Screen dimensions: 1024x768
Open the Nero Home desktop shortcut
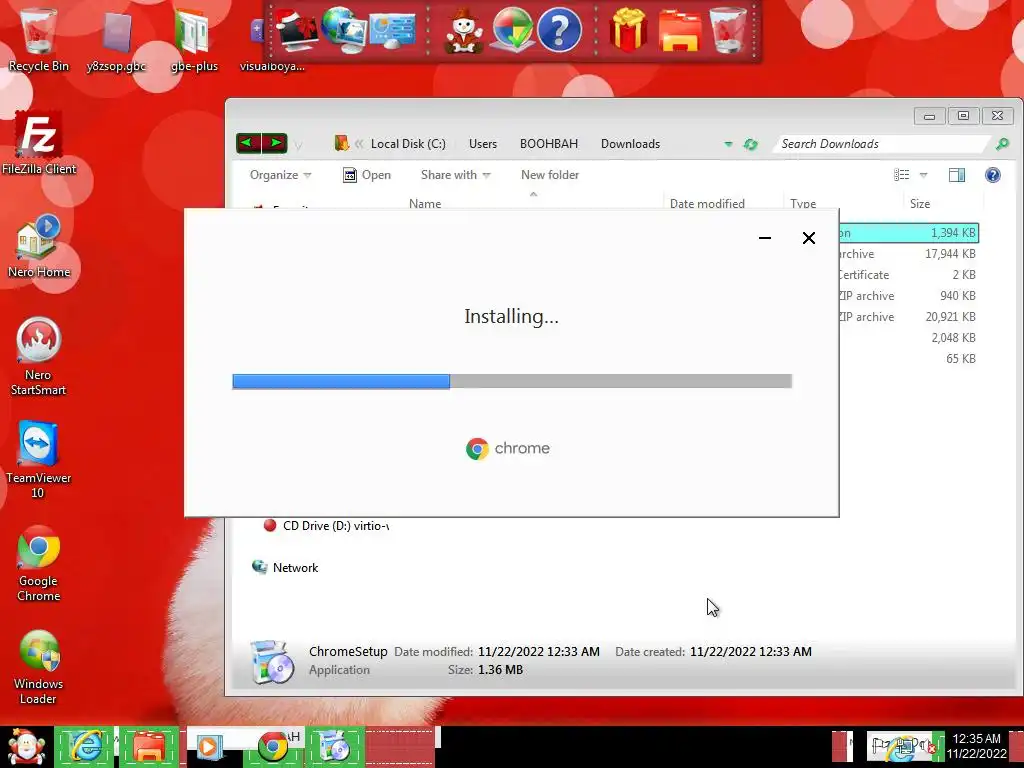tap(39, 246)
